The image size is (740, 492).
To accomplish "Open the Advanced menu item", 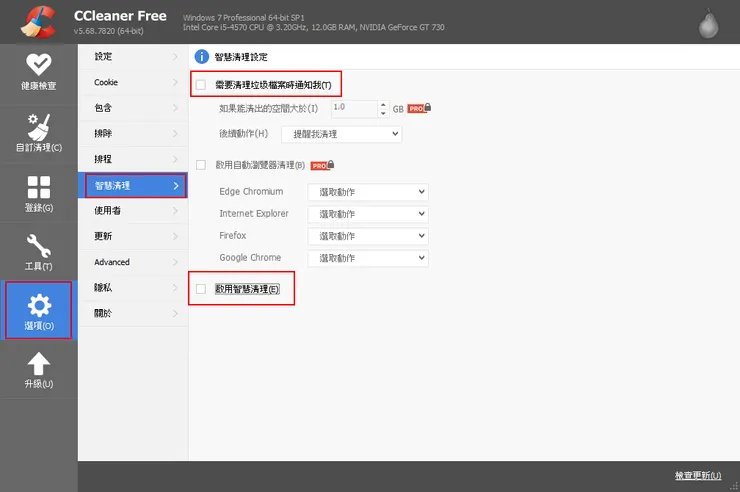I will click(133, 262).
